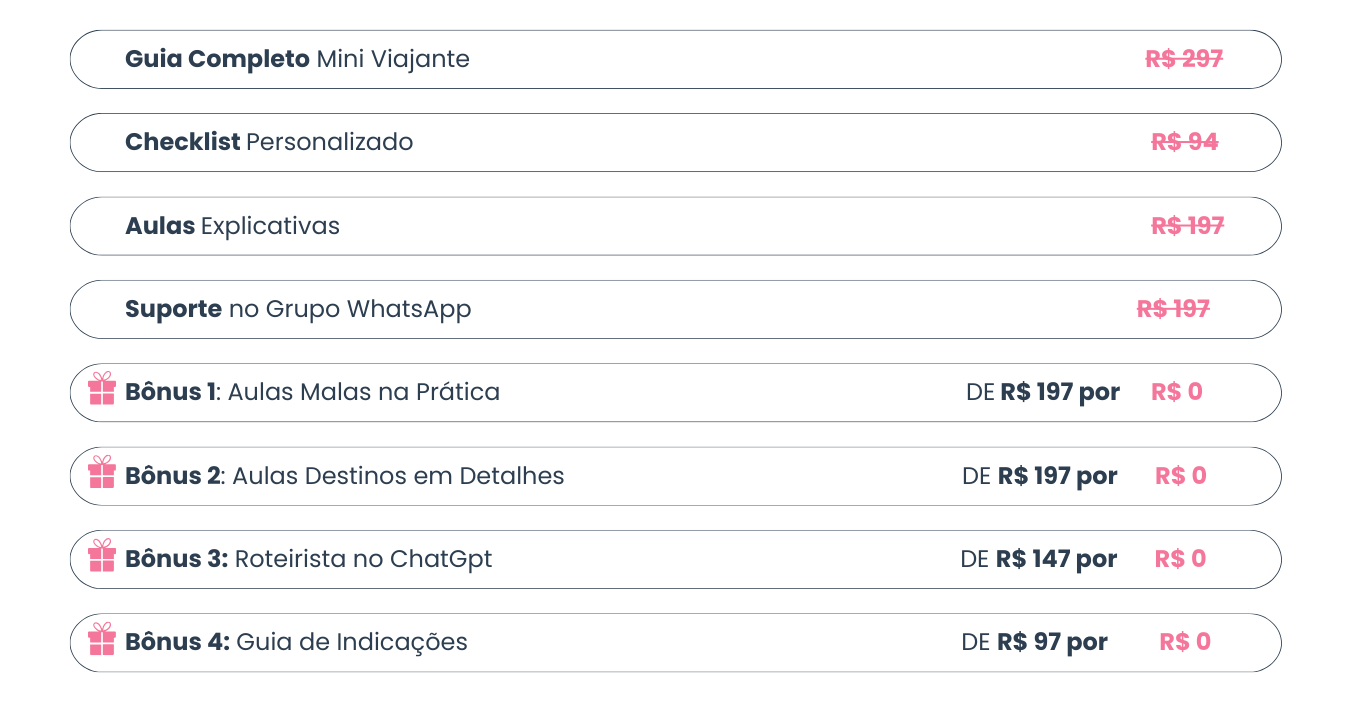Image resolution: width=1366 pixels, height=704 pixels.
Task: Click the Suporte no Grupo WhatsApp text
Action: (x=298, y=309)
